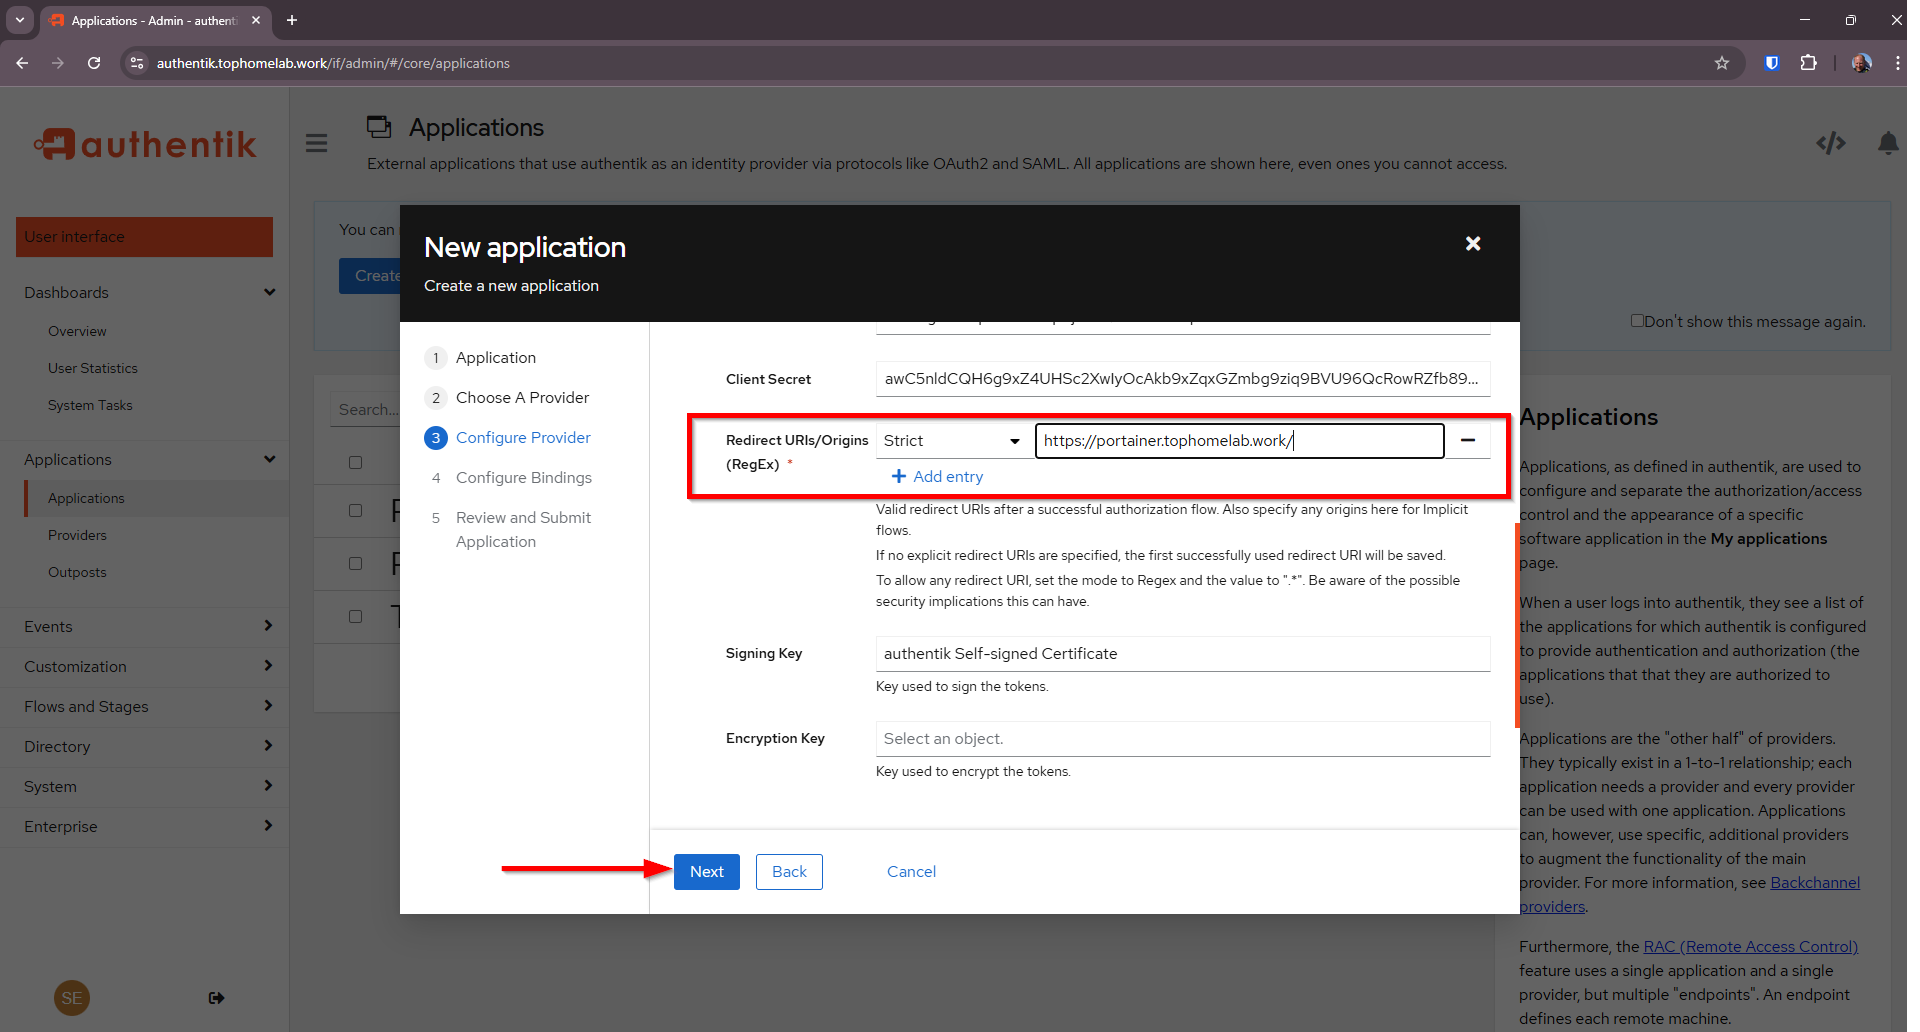Click inside the redirect URI text field

(x=1238, y=441)
